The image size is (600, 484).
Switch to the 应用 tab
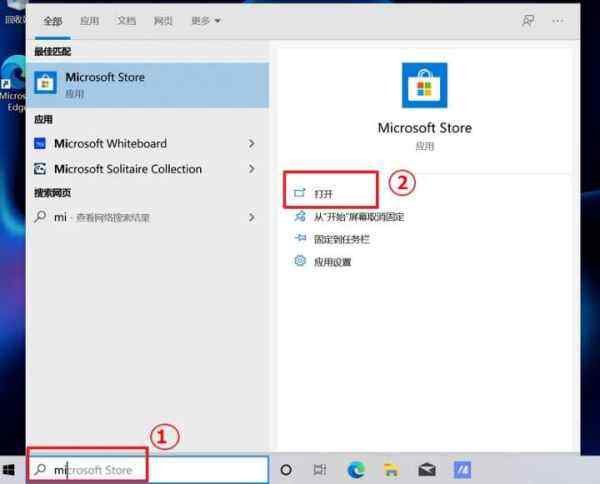click(x=90, y=21)
